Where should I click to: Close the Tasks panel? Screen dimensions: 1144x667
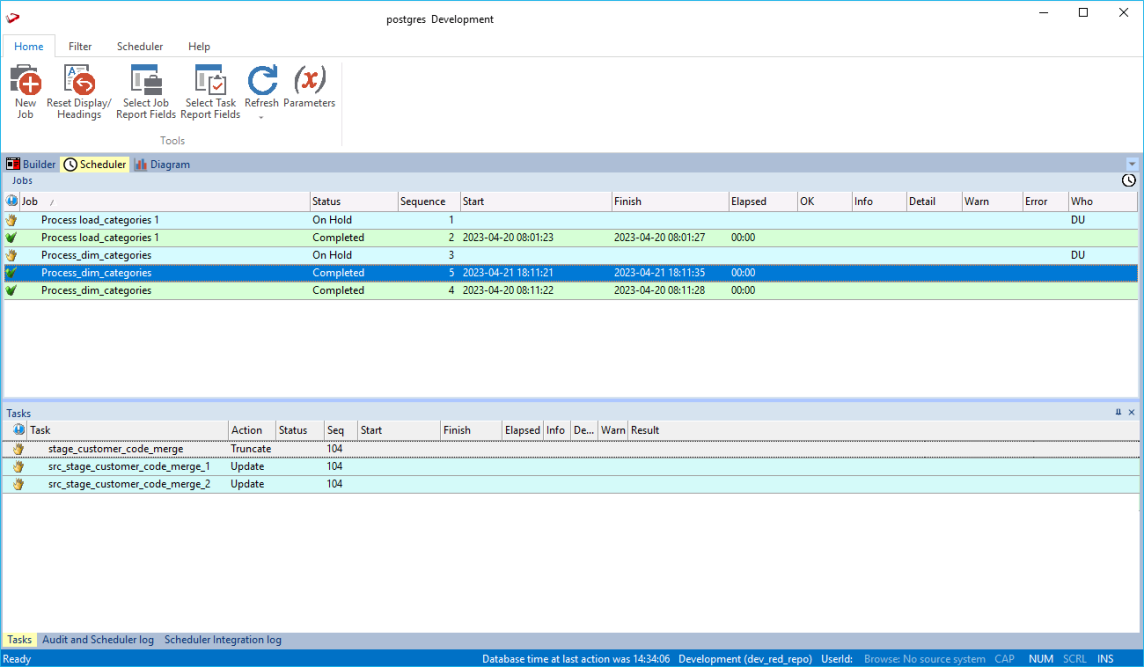click(x=1132, y=412)
